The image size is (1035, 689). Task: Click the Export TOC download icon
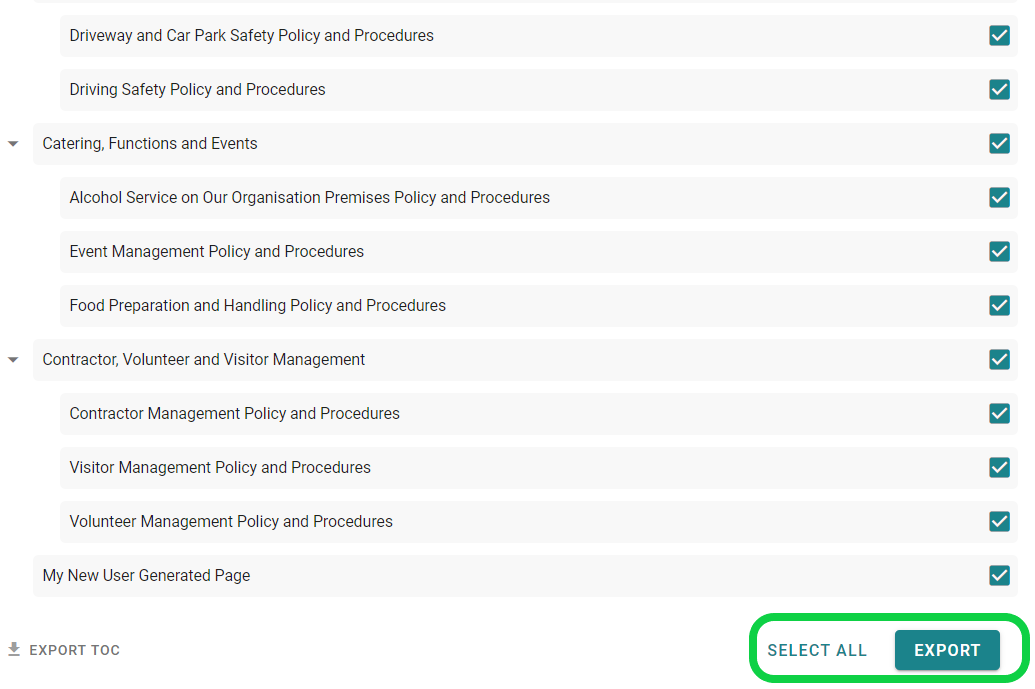[x=14, y=650]
